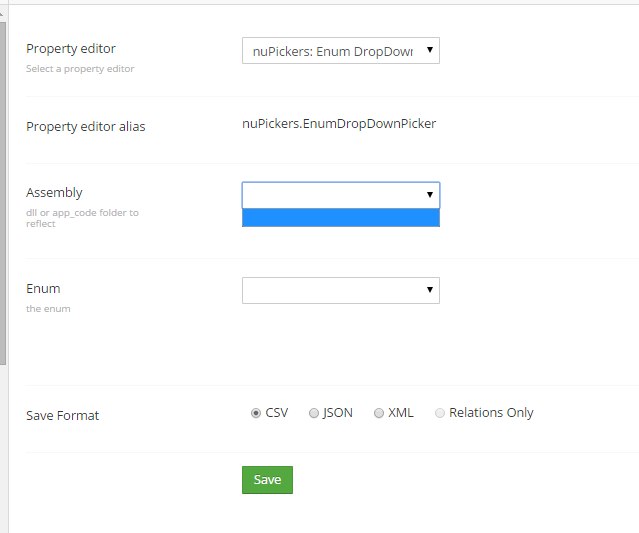Click the Save Format label

62,415
